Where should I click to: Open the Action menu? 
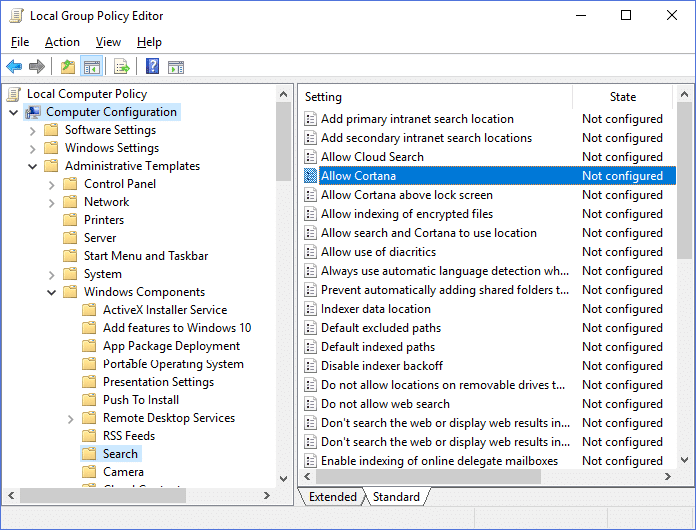[x=62, y=42]
